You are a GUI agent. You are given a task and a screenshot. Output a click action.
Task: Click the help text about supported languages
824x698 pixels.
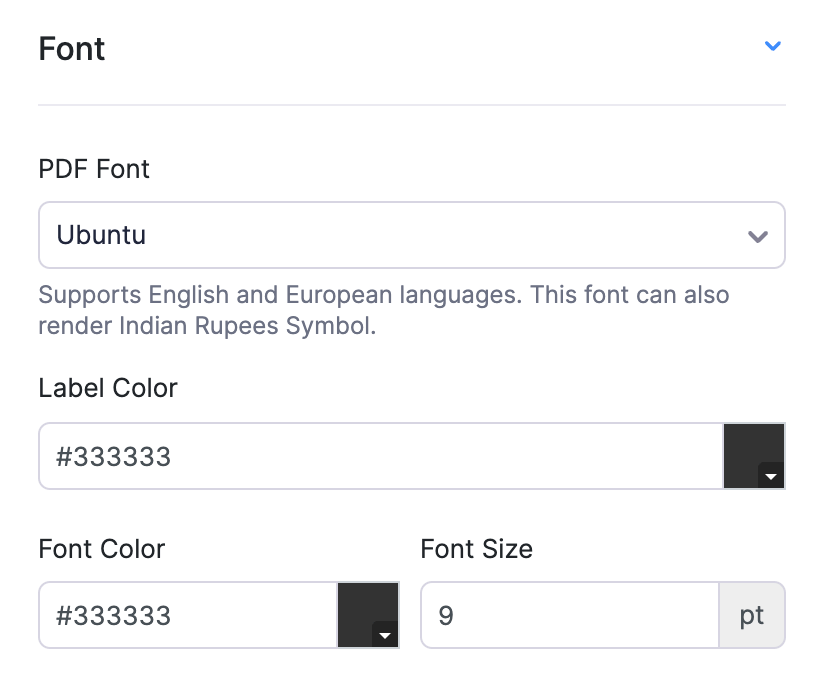click(383, 296)
